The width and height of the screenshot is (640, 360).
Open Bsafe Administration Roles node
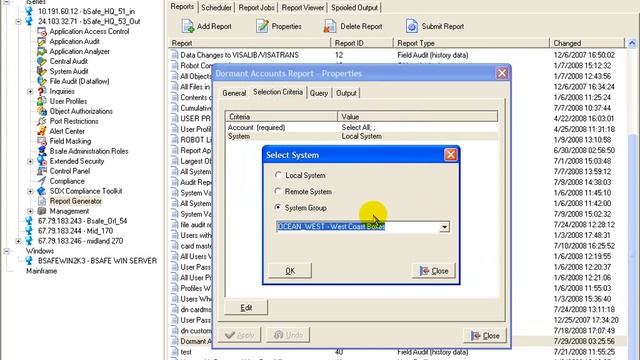point(89,151)
